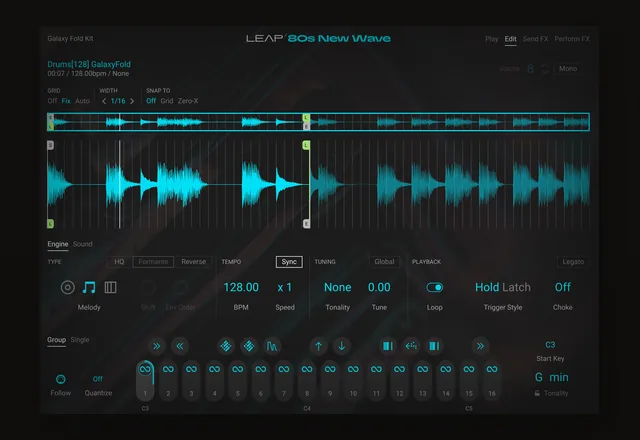640x440 pixels.
Task: Toggle the Global tuning button
Action: click(x=384, y=262)
